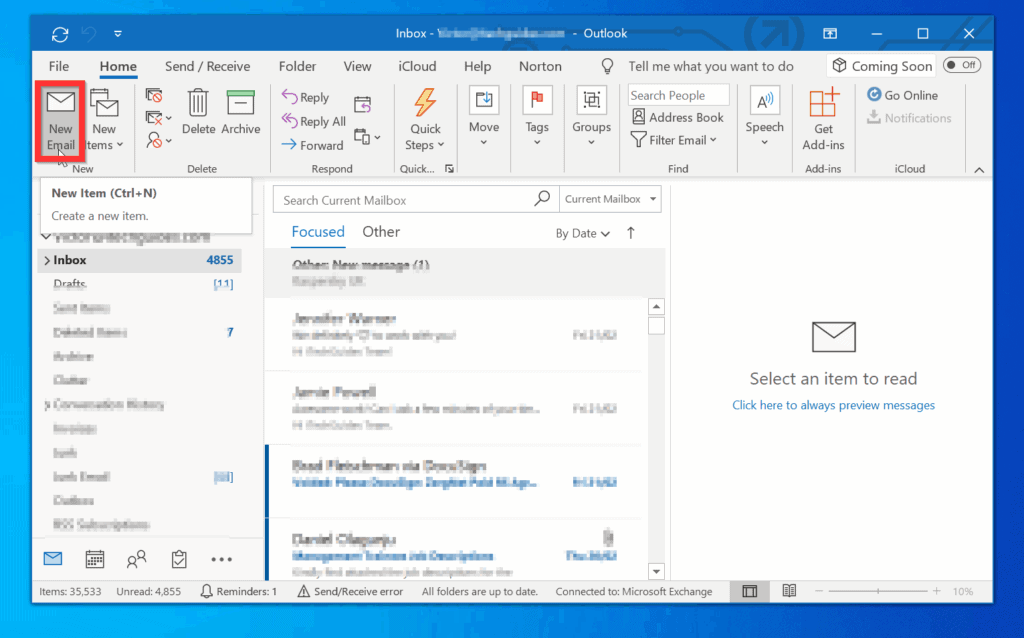Screen dimensions: 1024x638
Task: Expand the By Date sort dropdown
Action: (583, 233)
